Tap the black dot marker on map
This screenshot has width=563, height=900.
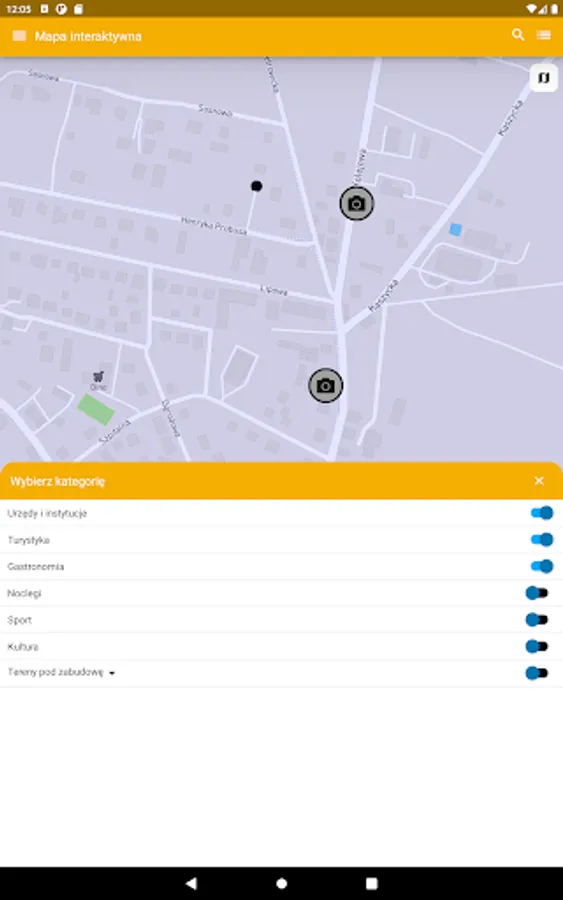[x=257, y=186]
